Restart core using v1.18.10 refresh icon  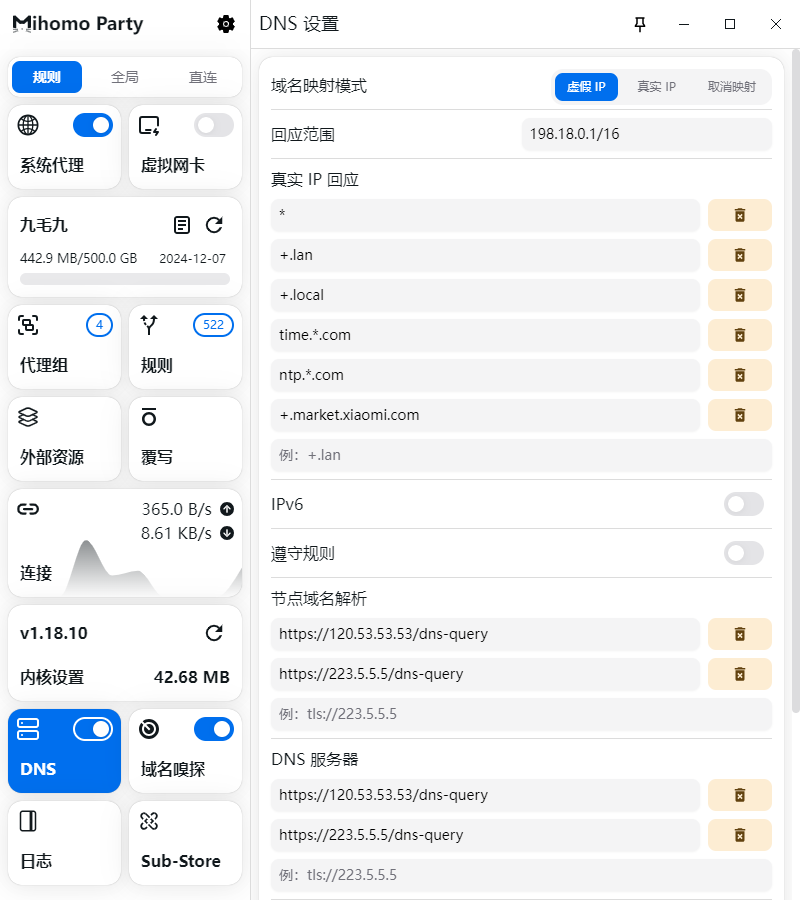[x=214, y=633]
